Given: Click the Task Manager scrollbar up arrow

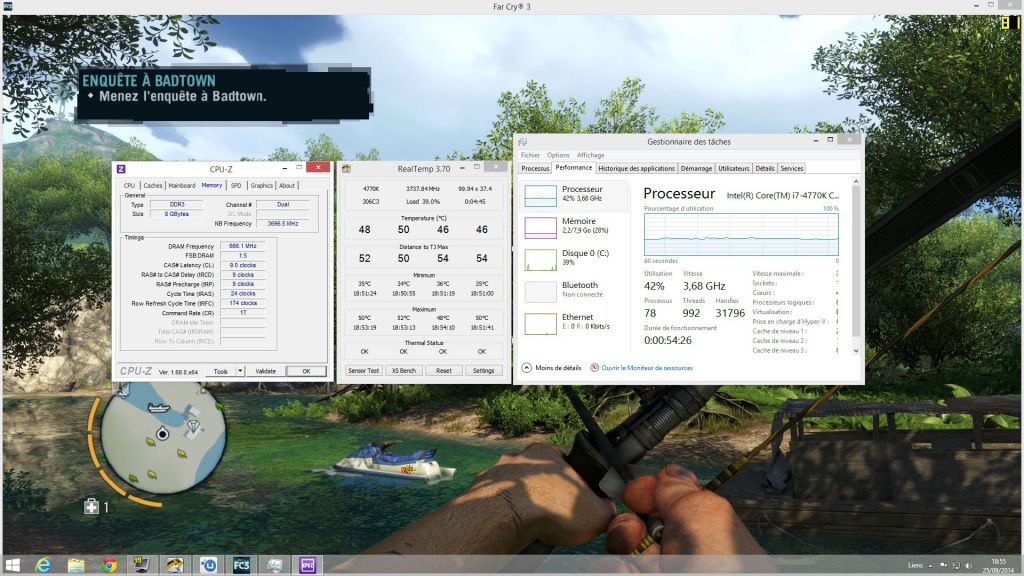Looking at the screenshot, I should point(856,182).
